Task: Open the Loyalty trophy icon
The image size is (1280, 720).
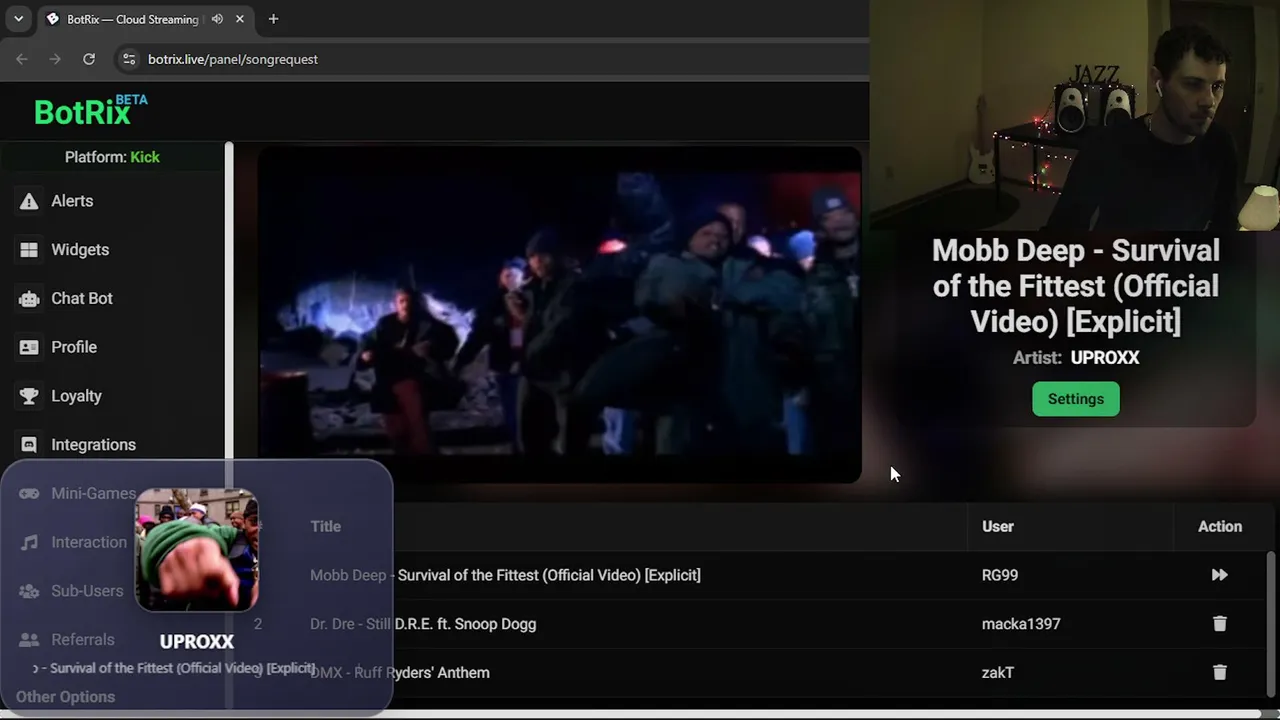Action: coord(29,396)
